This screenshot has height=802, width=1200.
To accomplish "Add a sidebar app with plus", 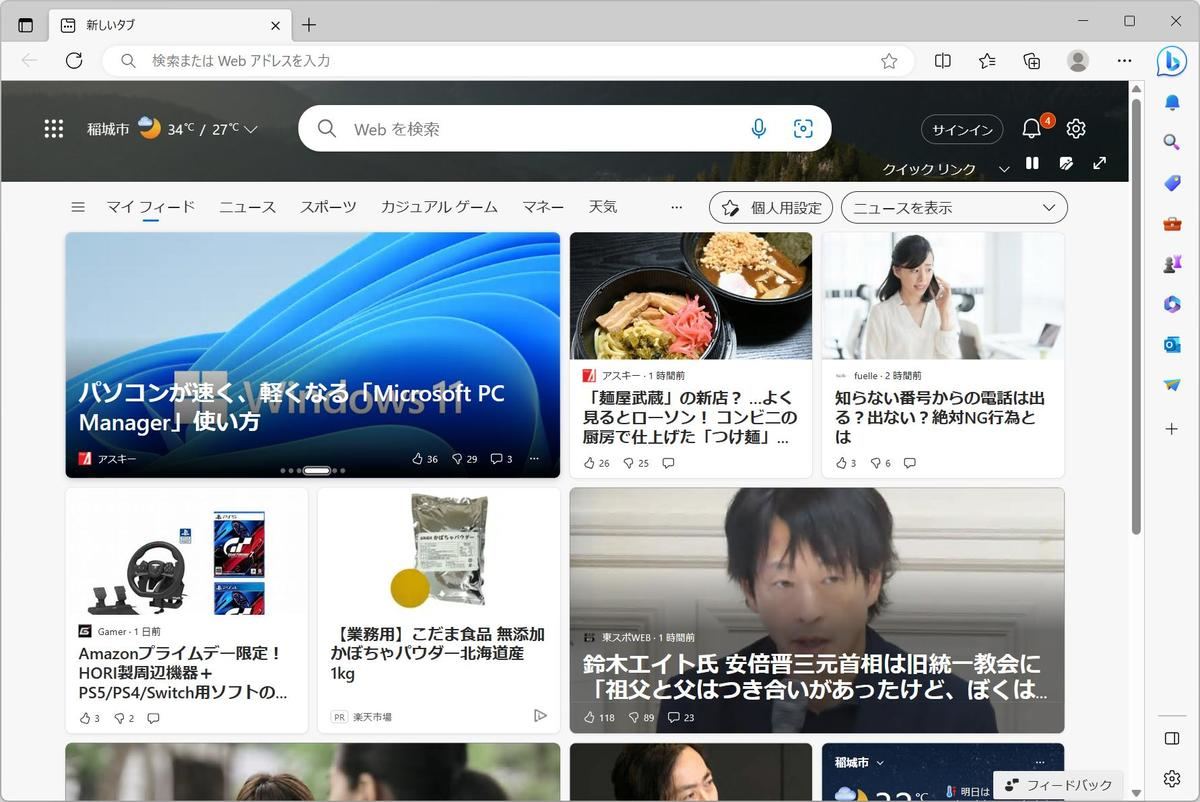I will click(x=1172, y=429).
